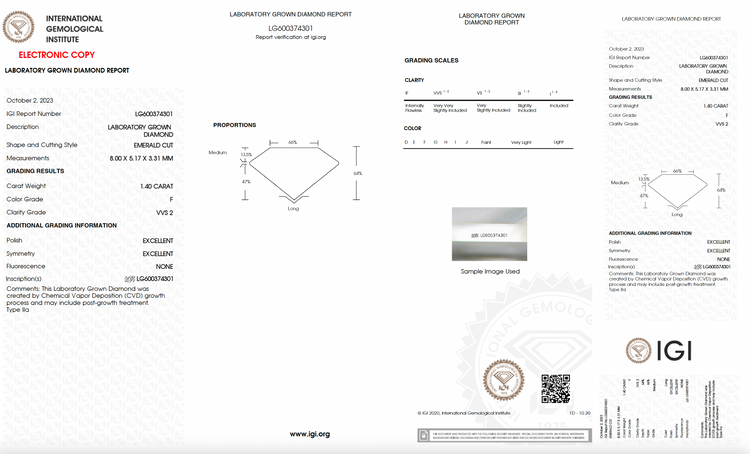The image size is (750, 454).
Task: Click the color scale letter F
Action: coord(424,142)
